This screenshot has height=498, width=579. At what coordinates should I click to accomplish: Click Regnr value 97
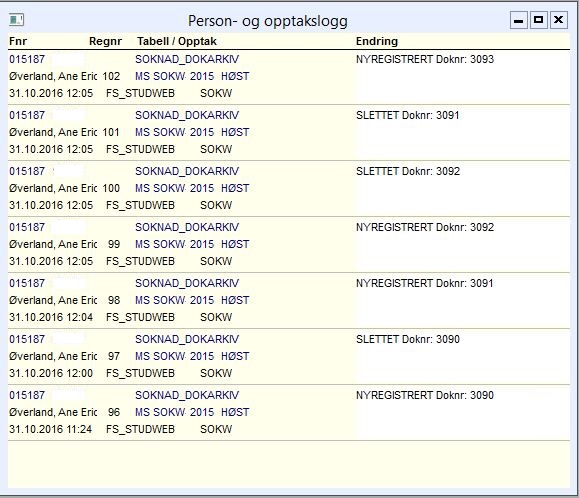(x=114, y=356)
